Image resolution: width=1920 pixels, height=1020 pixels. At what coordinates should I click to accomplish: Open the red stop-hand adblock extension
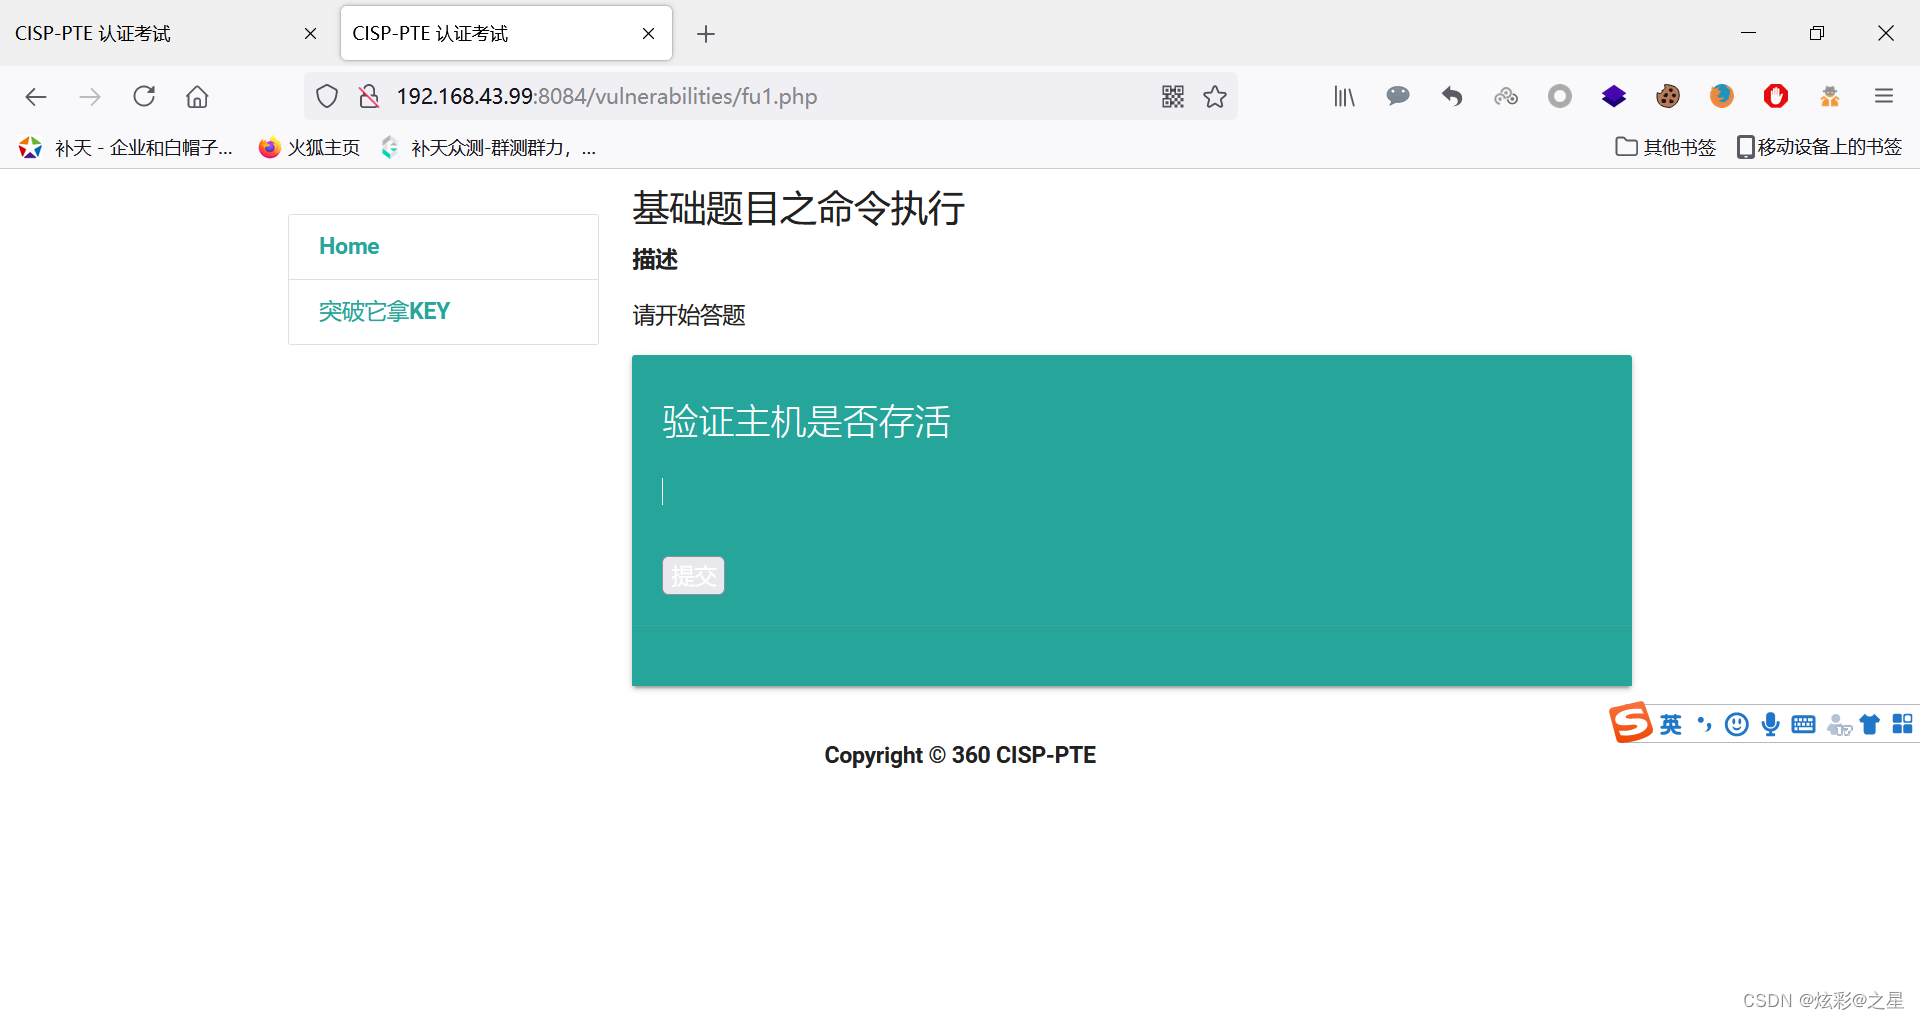coord(1776,96)
